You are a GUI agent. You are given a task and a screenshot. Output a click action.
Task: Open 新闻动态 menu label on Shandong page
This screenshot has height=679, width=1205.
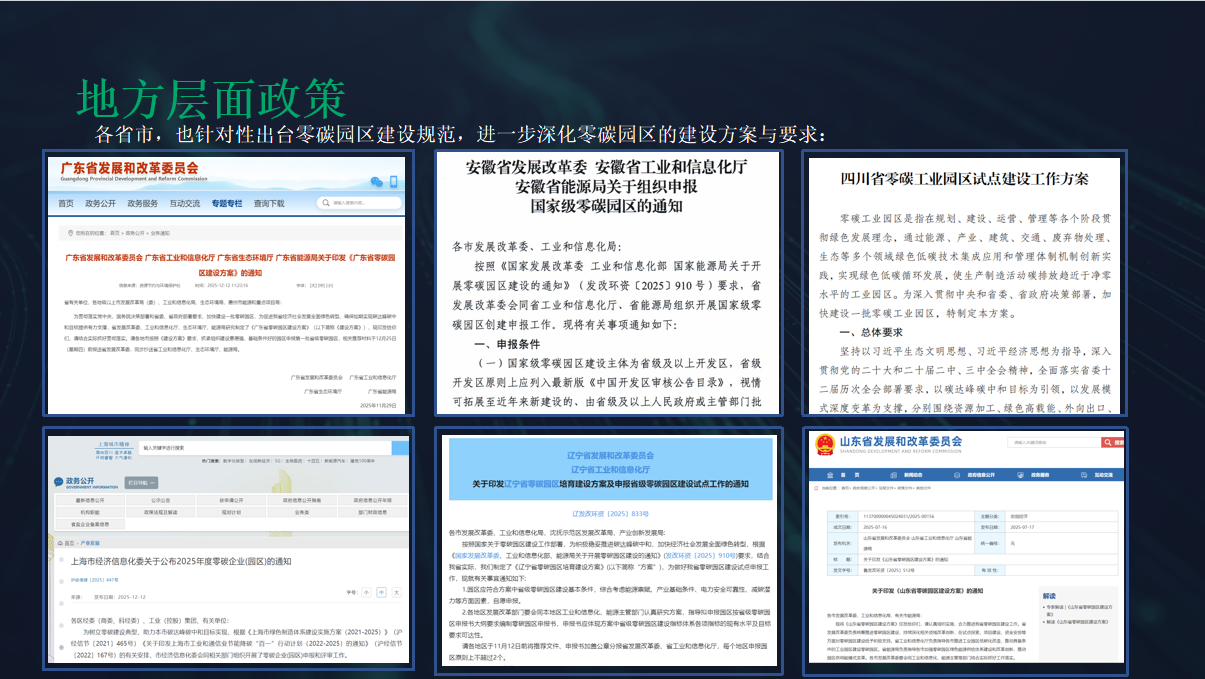click(913, 475)
